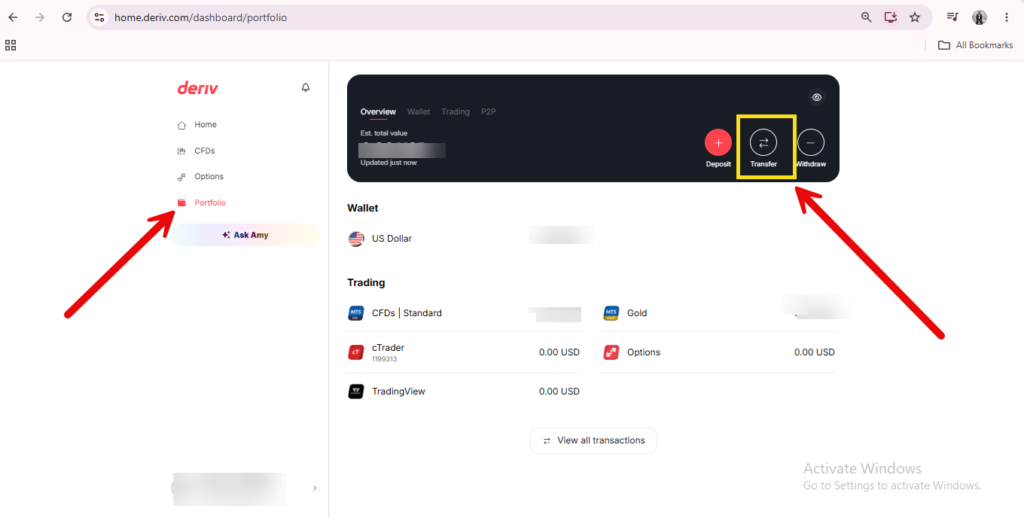Click View all transactions button
The width and height of the screenshot is (1024, 518).
tap(593, 440)
